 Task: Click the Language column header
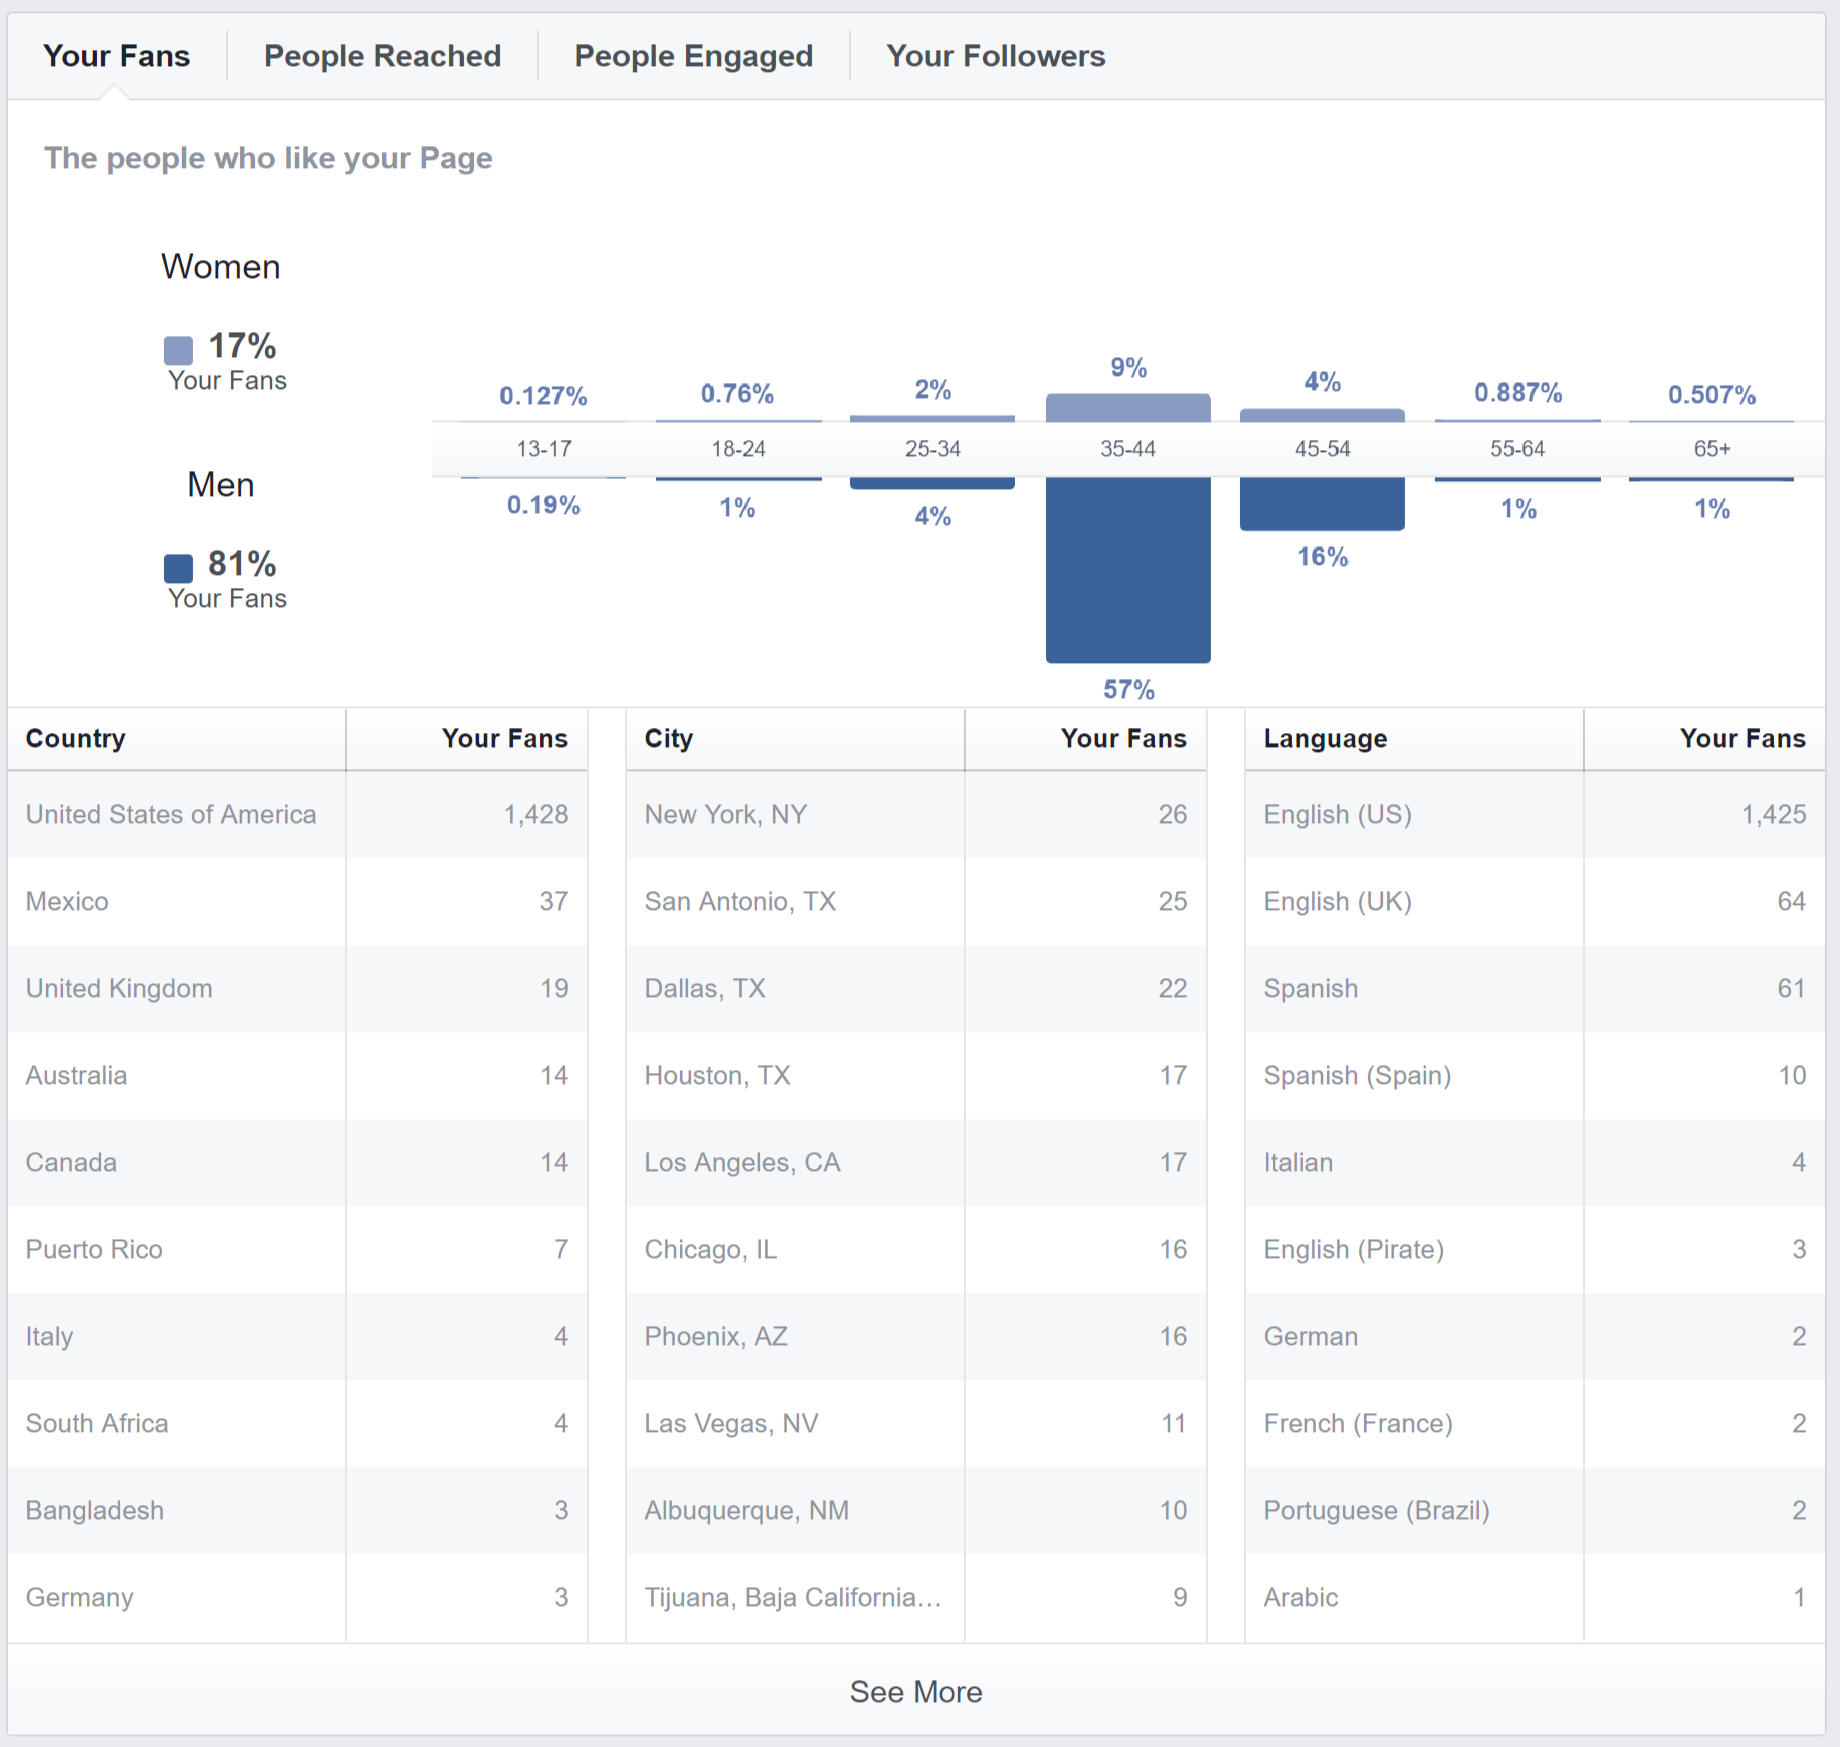(1325, 738)
